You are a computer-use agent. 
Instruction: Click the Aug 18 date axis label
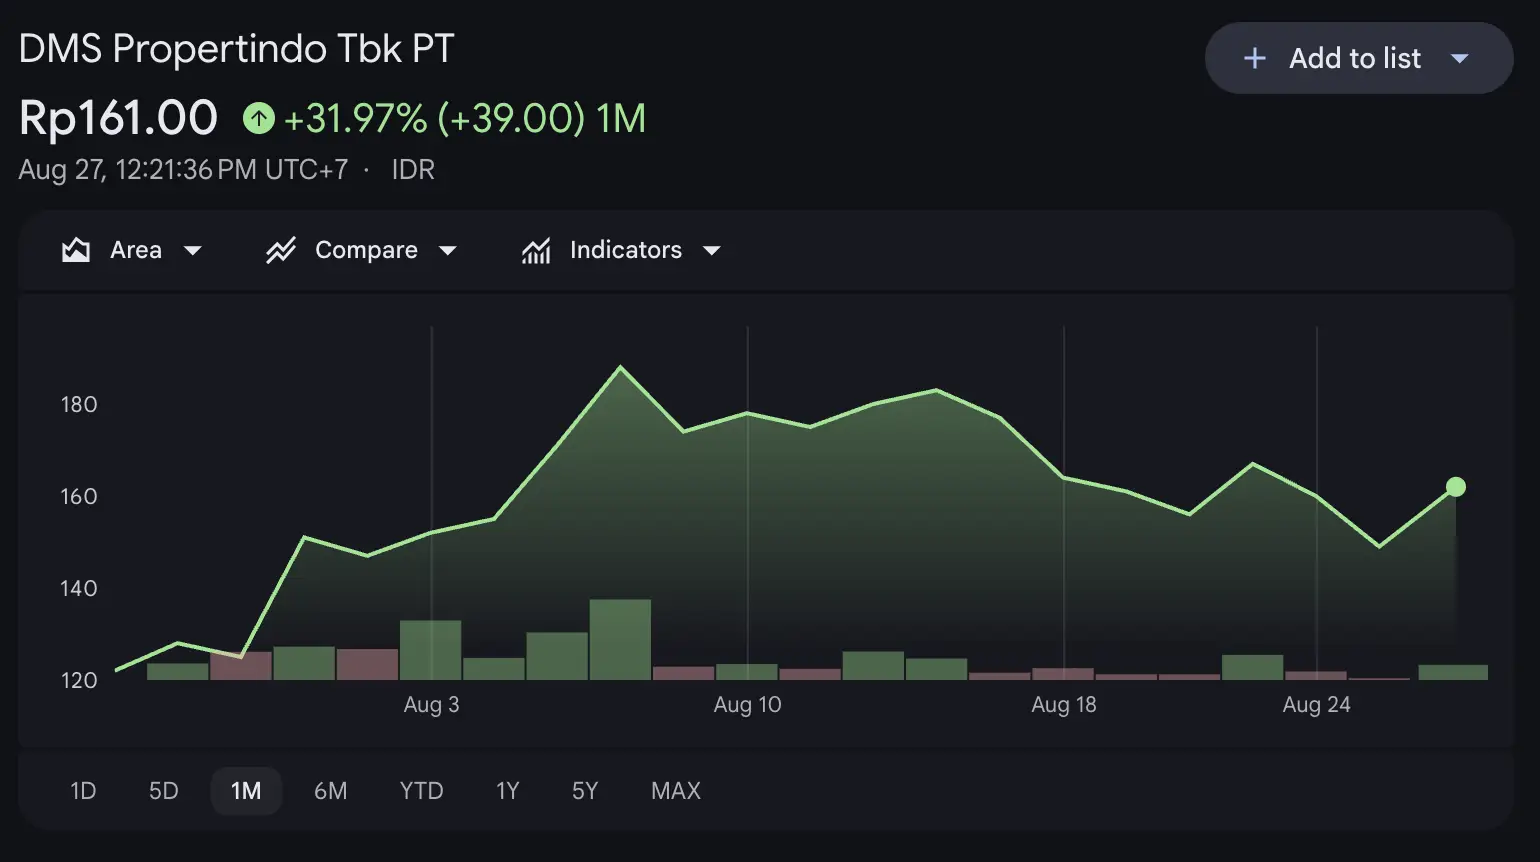point(1064,705)
